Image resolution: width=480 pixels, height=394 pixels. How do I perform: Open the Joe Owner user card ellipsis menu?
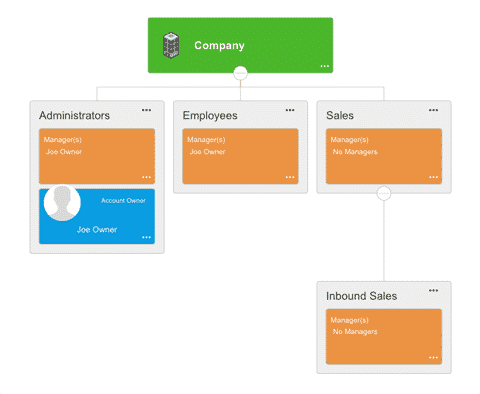pos(146,237)
